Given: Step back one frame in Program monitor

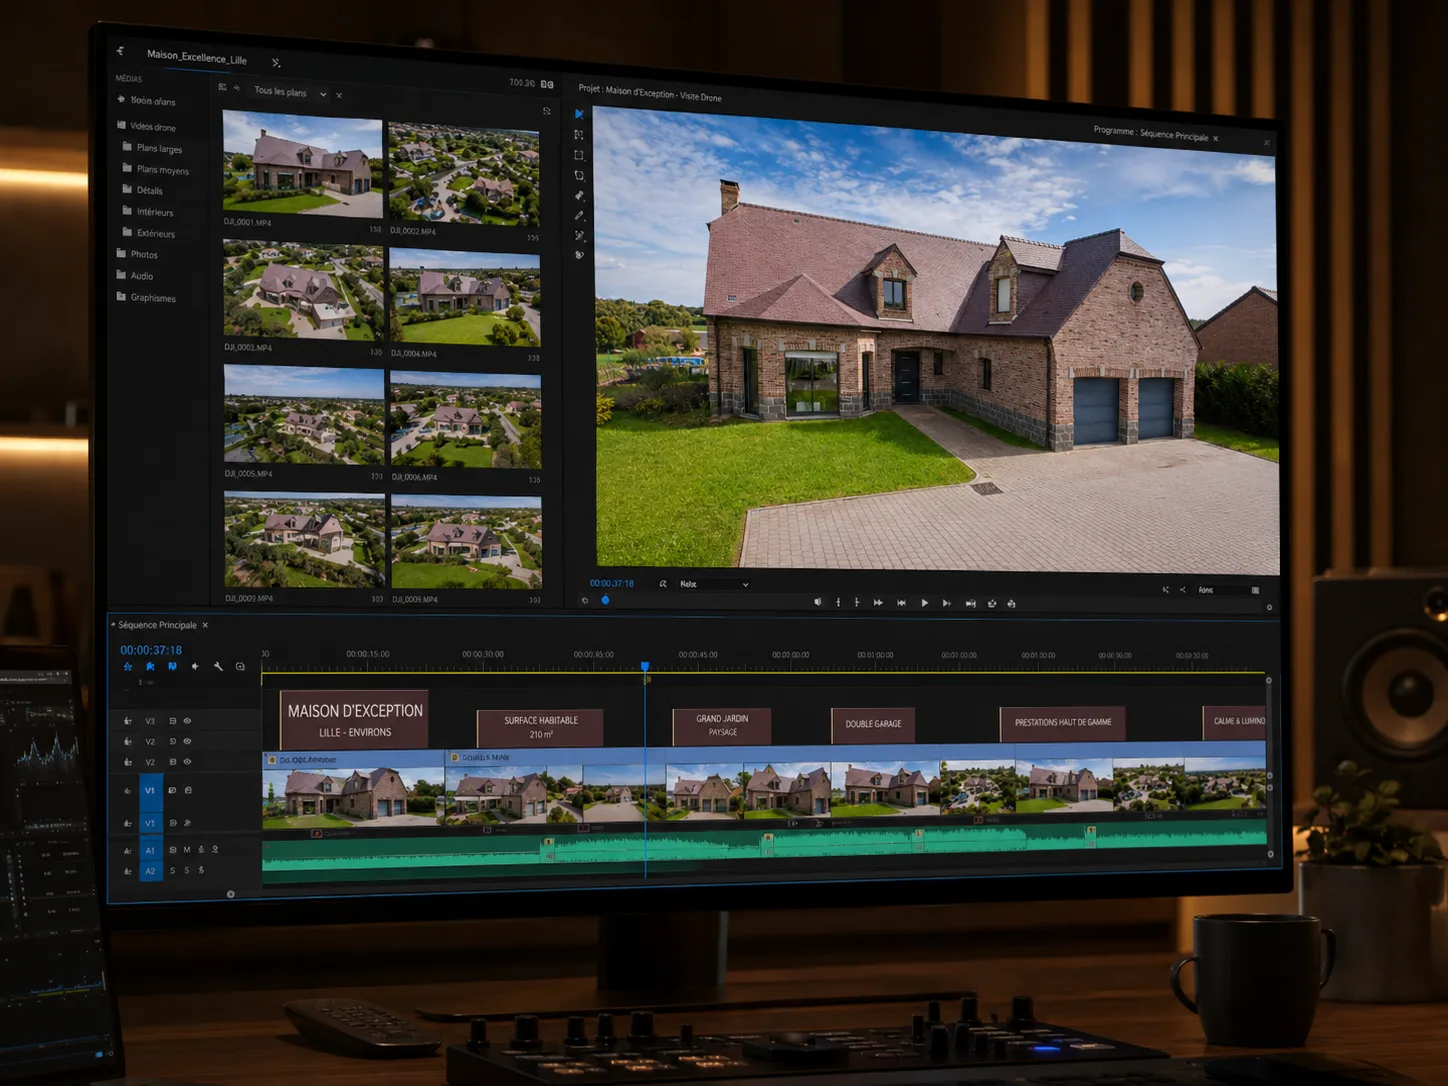Looking at the screenshot, I should (901, 603).
